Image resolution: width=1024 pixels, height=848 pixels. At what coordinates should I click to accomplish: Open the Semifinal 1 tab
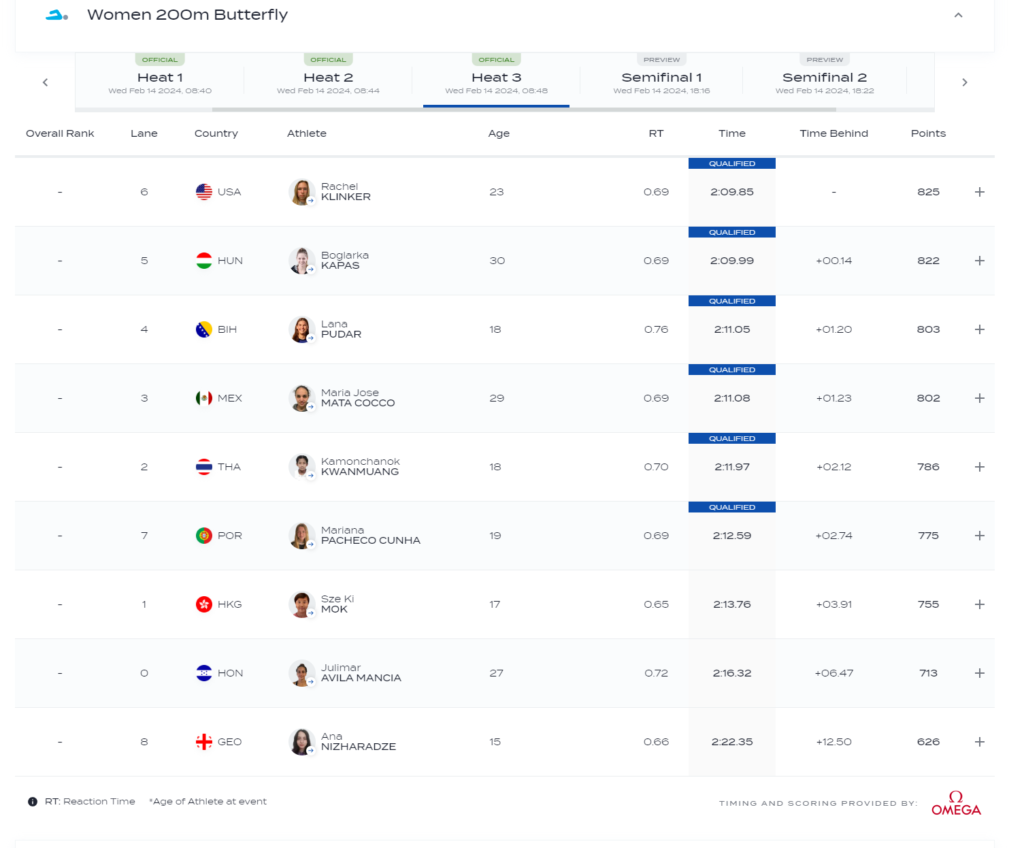point(661,78)
